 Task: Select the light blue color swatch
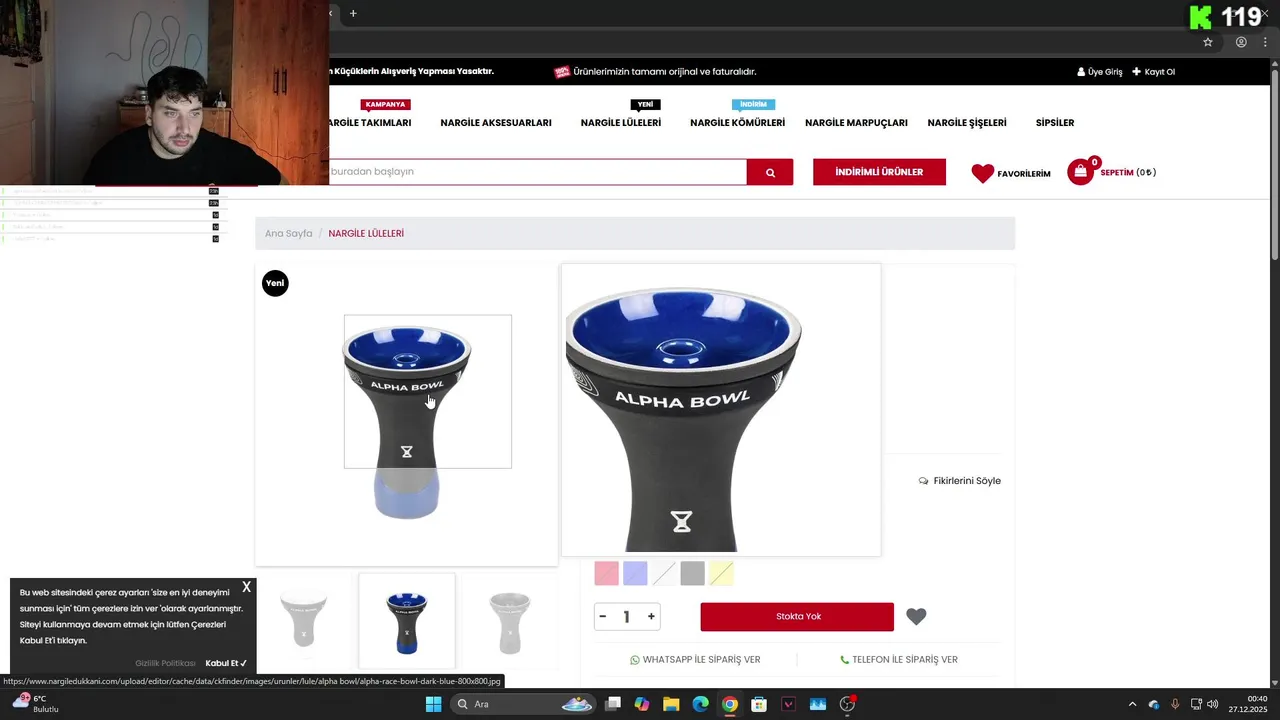click(635, 573)
